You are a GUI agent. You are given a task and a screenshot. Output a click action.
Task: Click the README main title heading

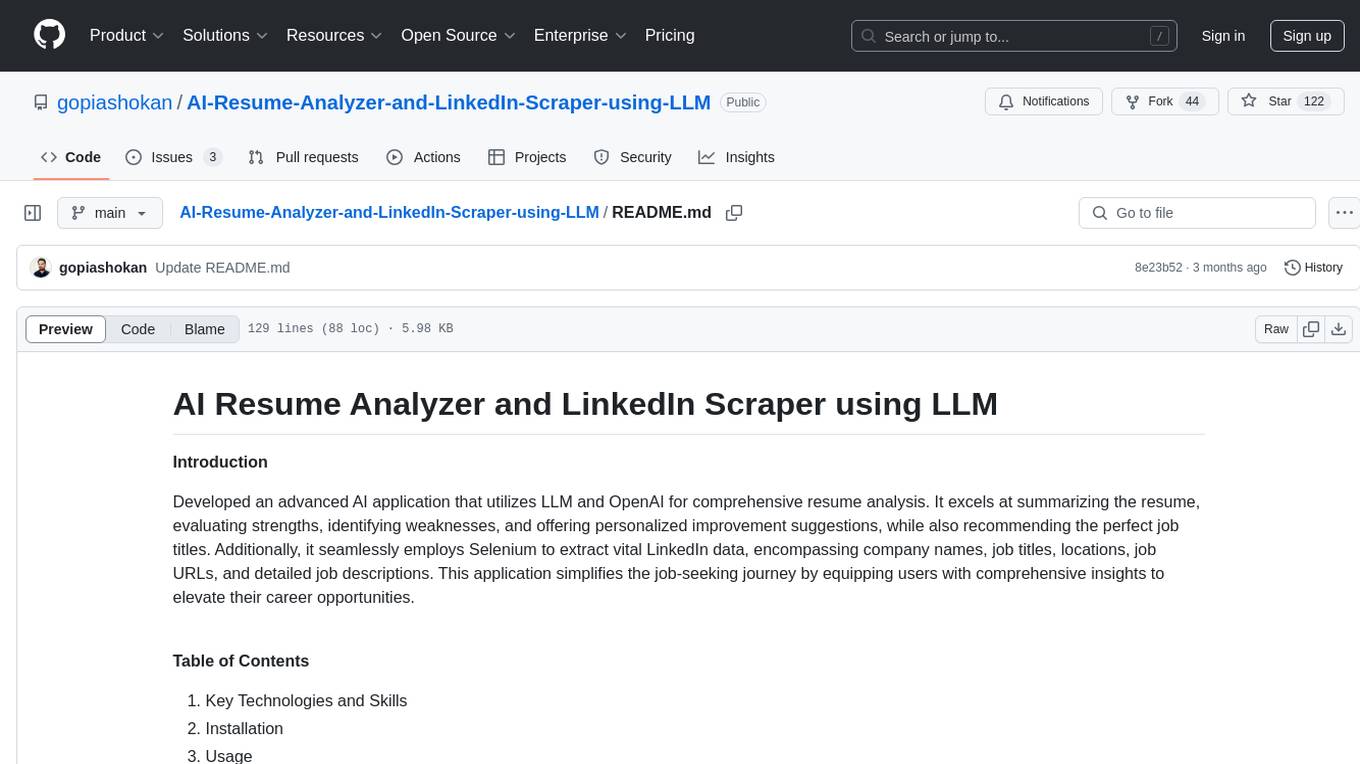[x=585, y=404]
